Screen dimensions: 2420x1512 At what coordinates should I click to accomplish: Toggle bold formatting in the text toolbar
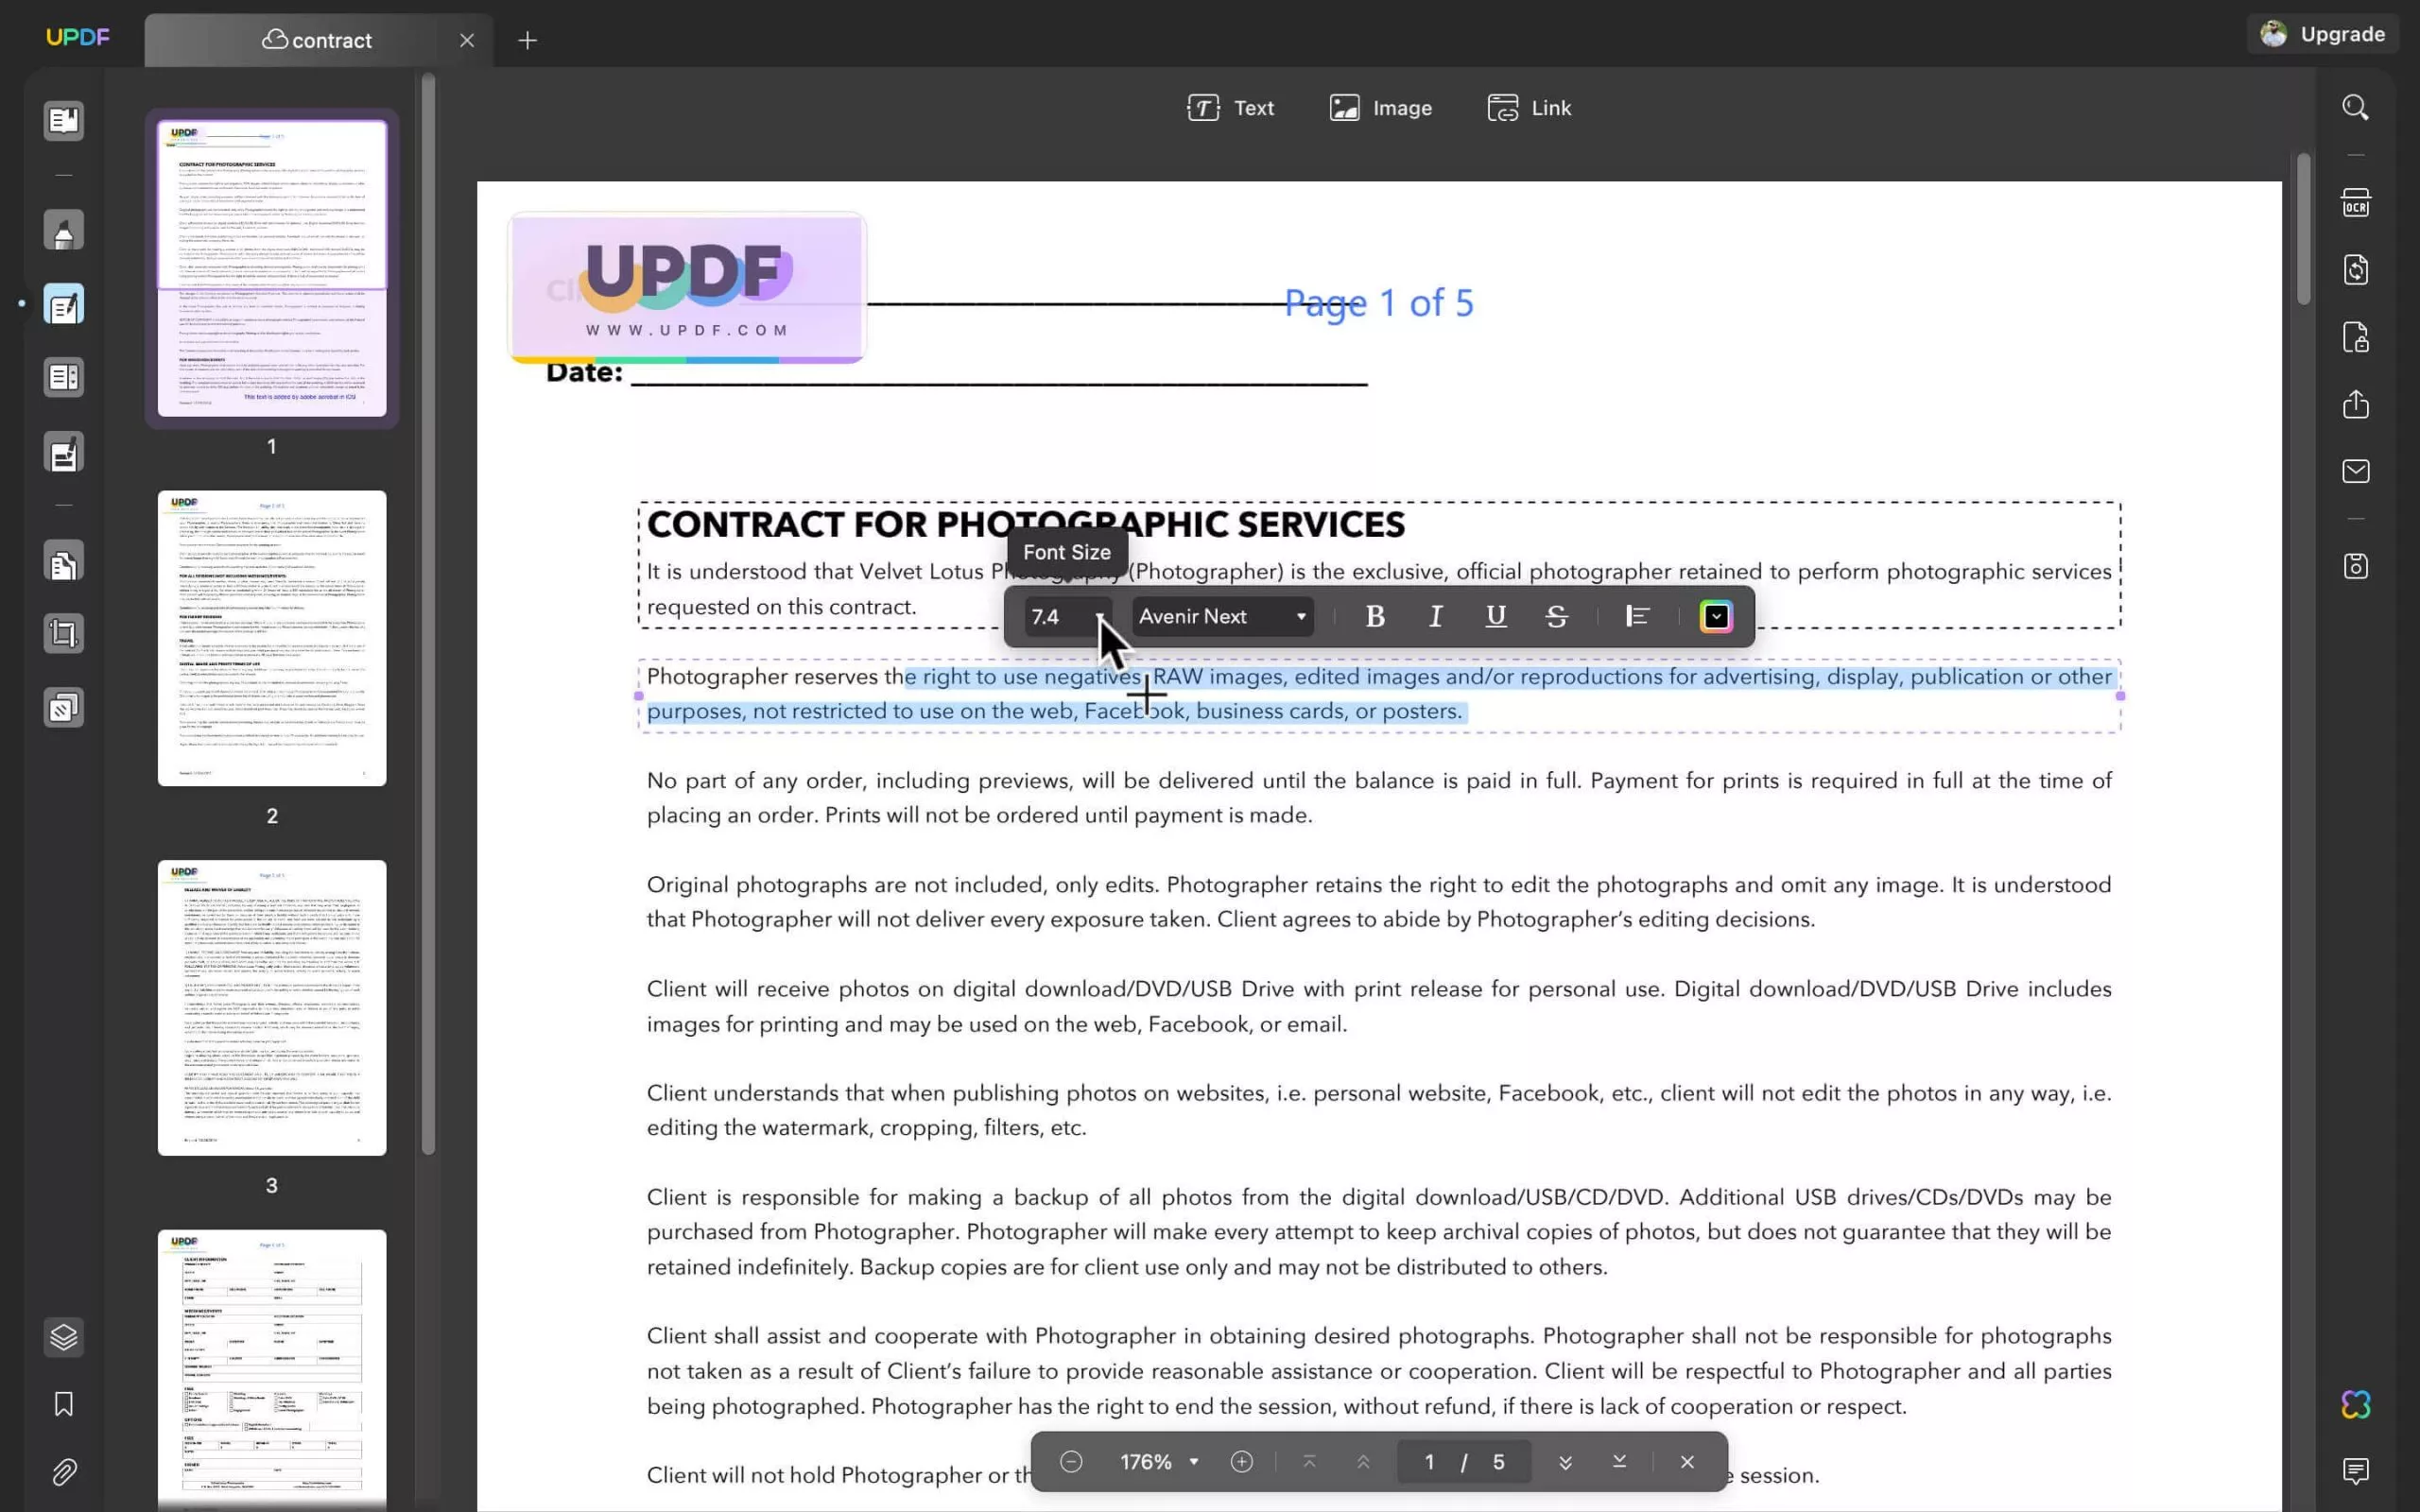coord(1374,617)
